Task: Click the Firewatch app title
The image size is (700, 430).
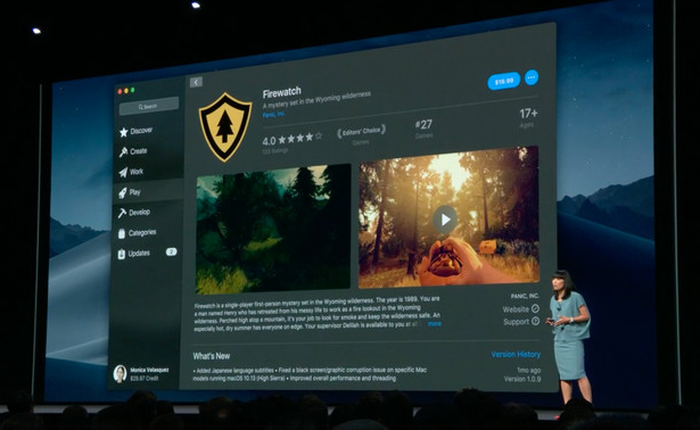Action: pos(282,92)
